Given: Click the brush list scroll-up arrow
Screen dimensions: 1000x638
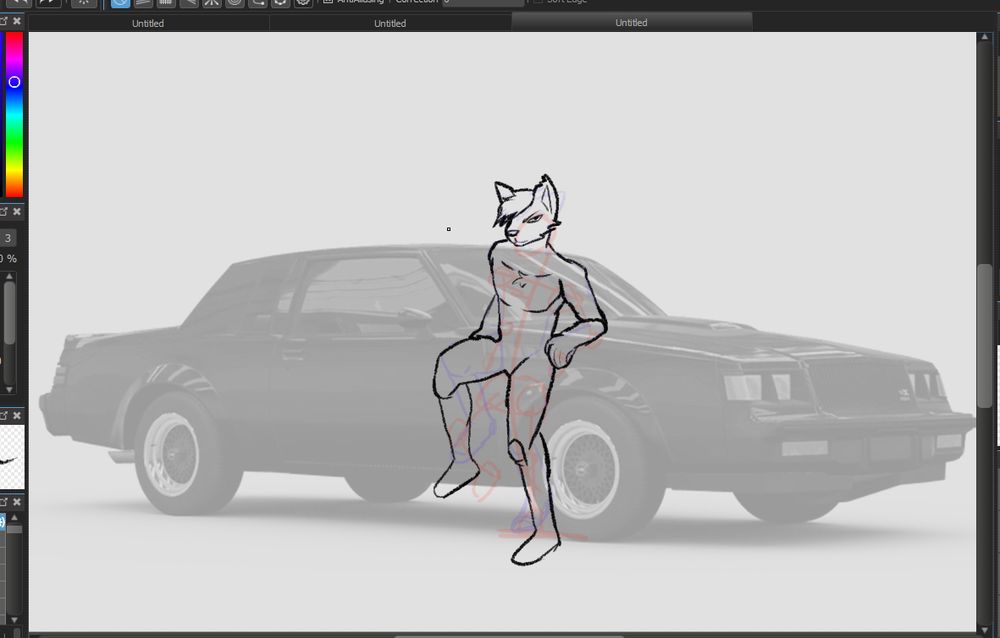Looking at the screenshot, I should [x=14, y=518].
